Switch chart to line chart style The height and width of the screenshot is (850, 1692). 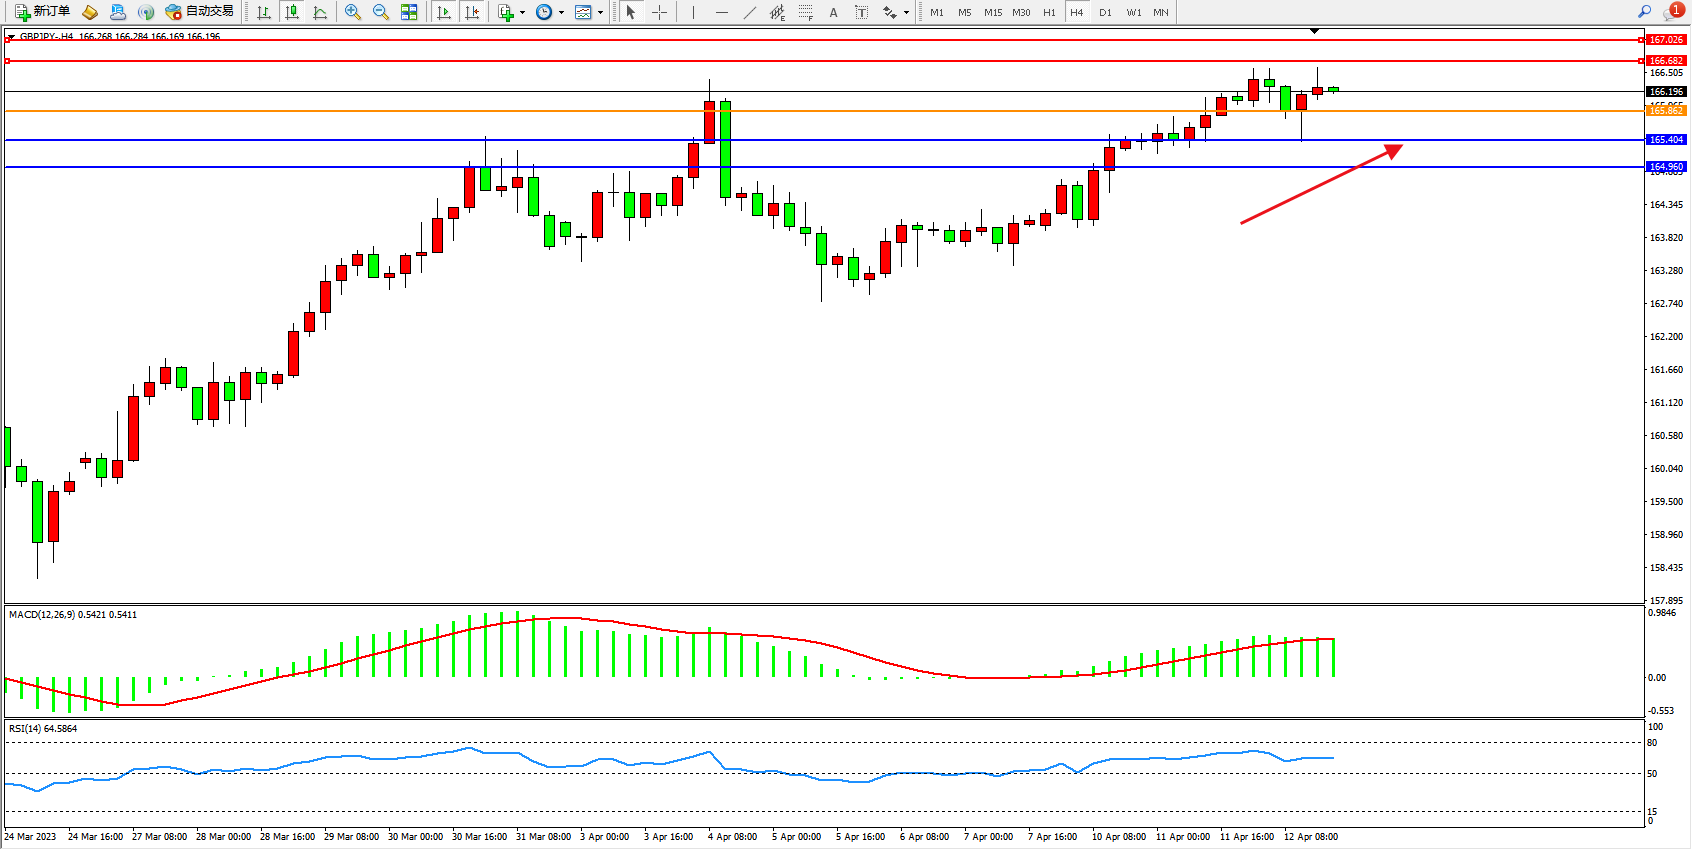[x=320, y=12]
